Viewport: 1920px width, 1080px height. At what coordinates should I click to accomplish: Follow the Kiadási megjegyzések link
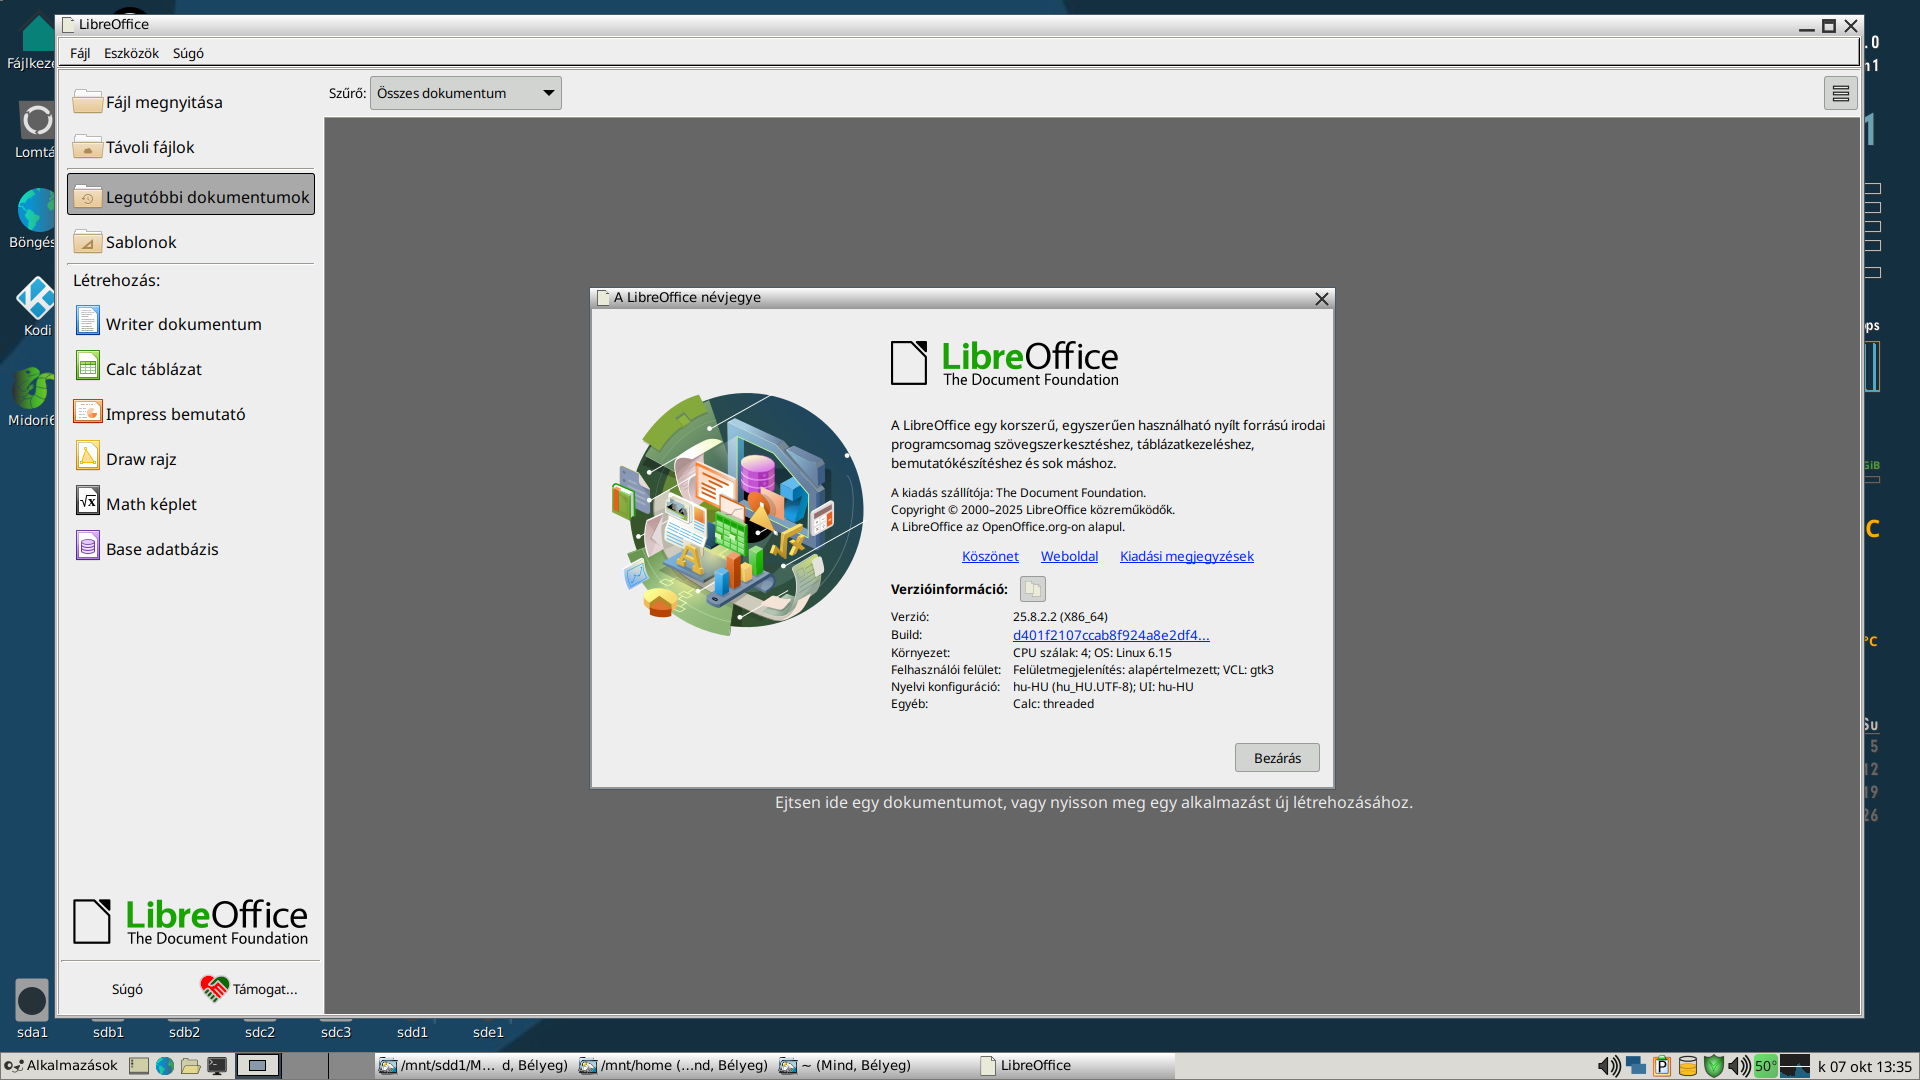tap(1186, 556)
